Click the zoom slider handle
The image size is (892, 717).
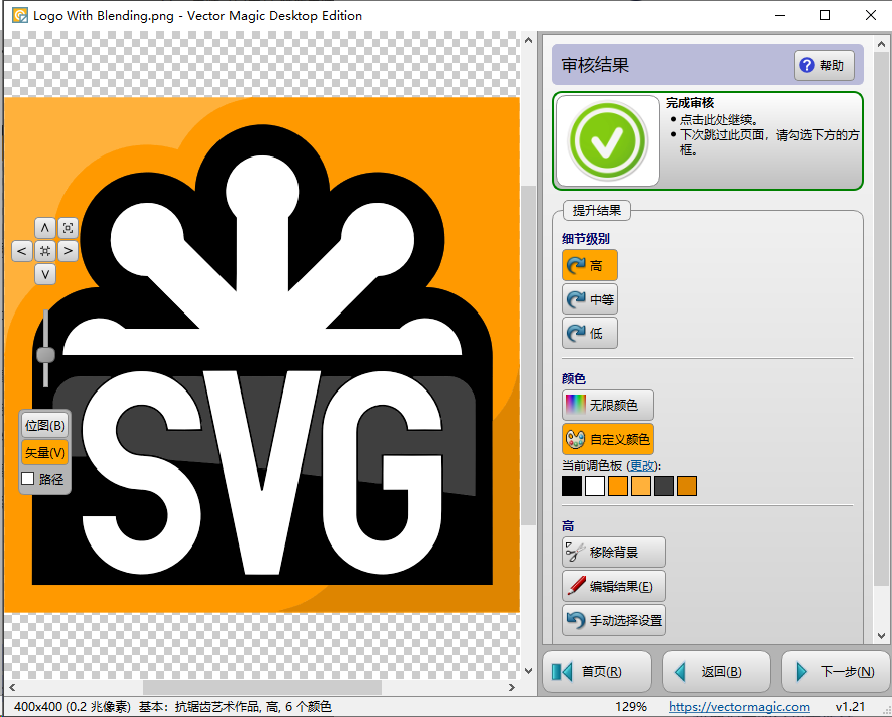pos(46,355)
